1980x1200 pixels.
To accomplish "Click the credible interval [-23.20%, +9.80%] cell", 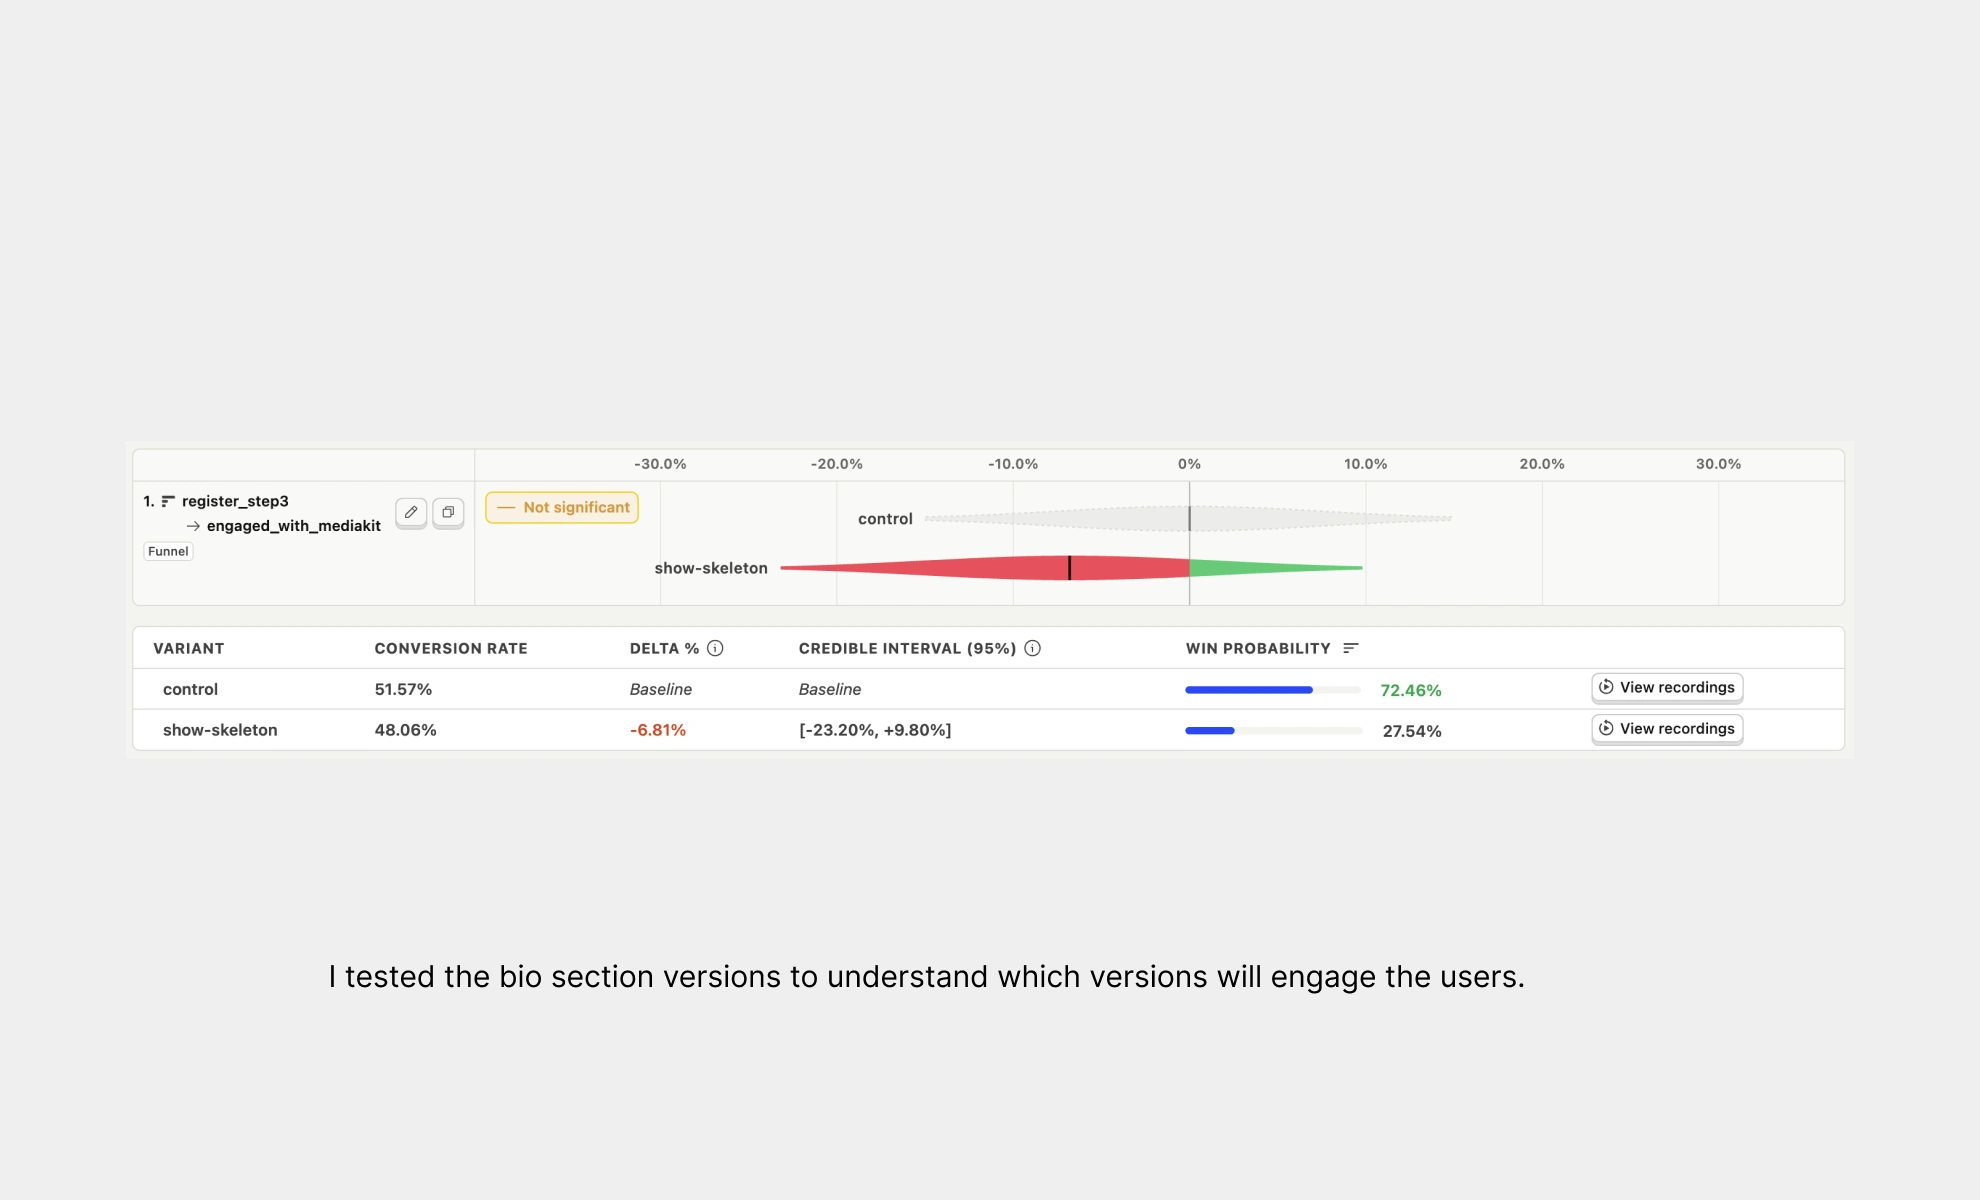I will [x=875, y=730].
